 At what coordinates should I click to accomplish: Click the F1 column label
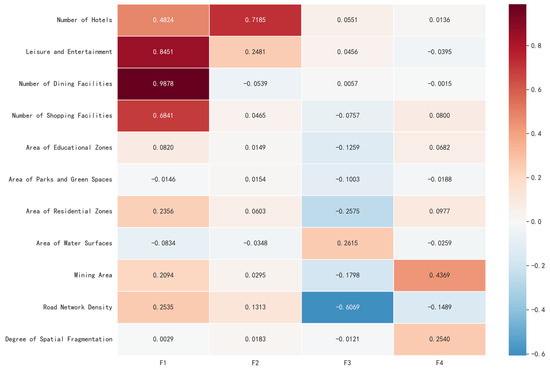tap(163, 363)
